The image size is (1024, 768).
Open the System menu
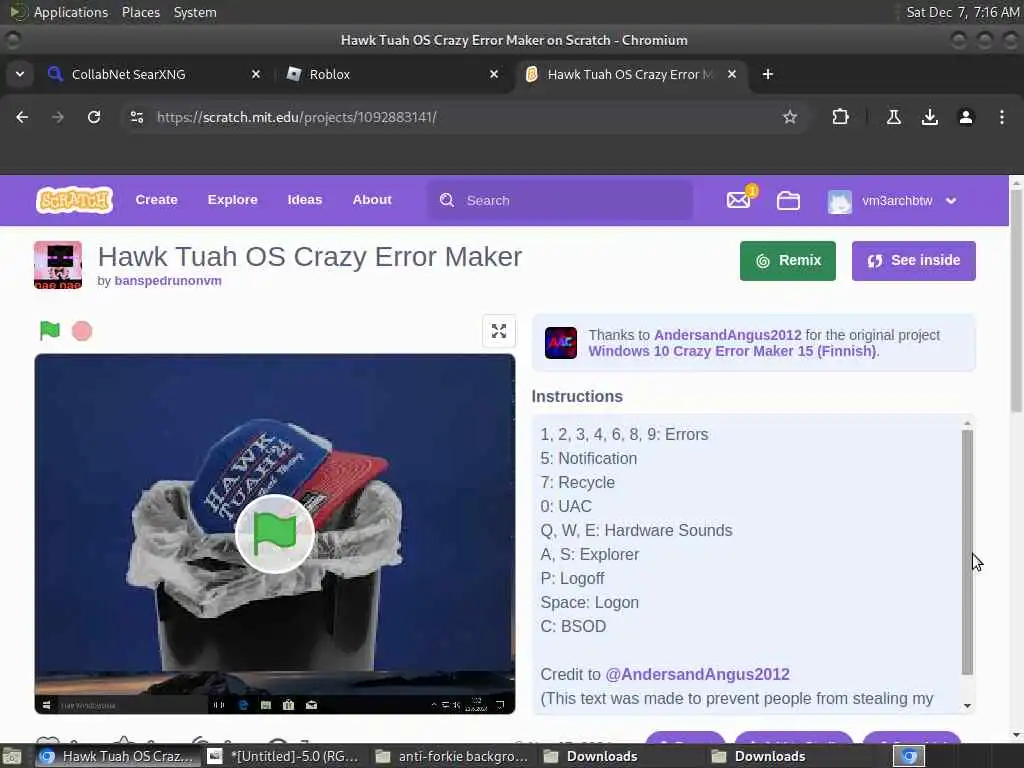195,12
